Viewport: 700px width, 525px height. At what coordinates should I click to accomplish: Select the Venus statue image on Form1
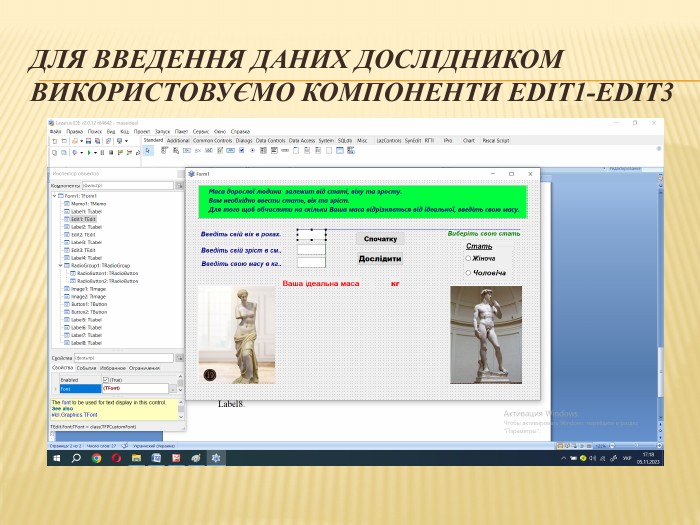237,335
